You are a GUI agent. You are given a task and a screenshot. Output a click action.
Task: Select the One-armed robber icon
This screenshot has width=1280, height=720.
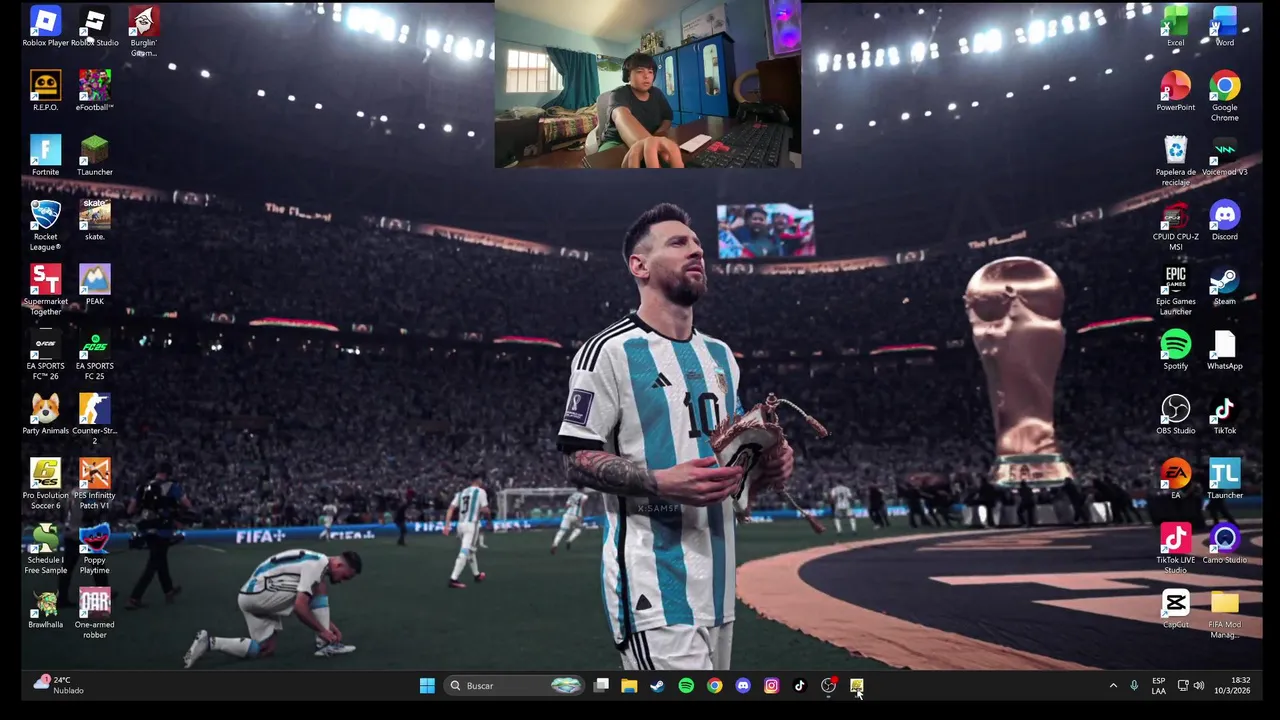click(x=94, y=613)
